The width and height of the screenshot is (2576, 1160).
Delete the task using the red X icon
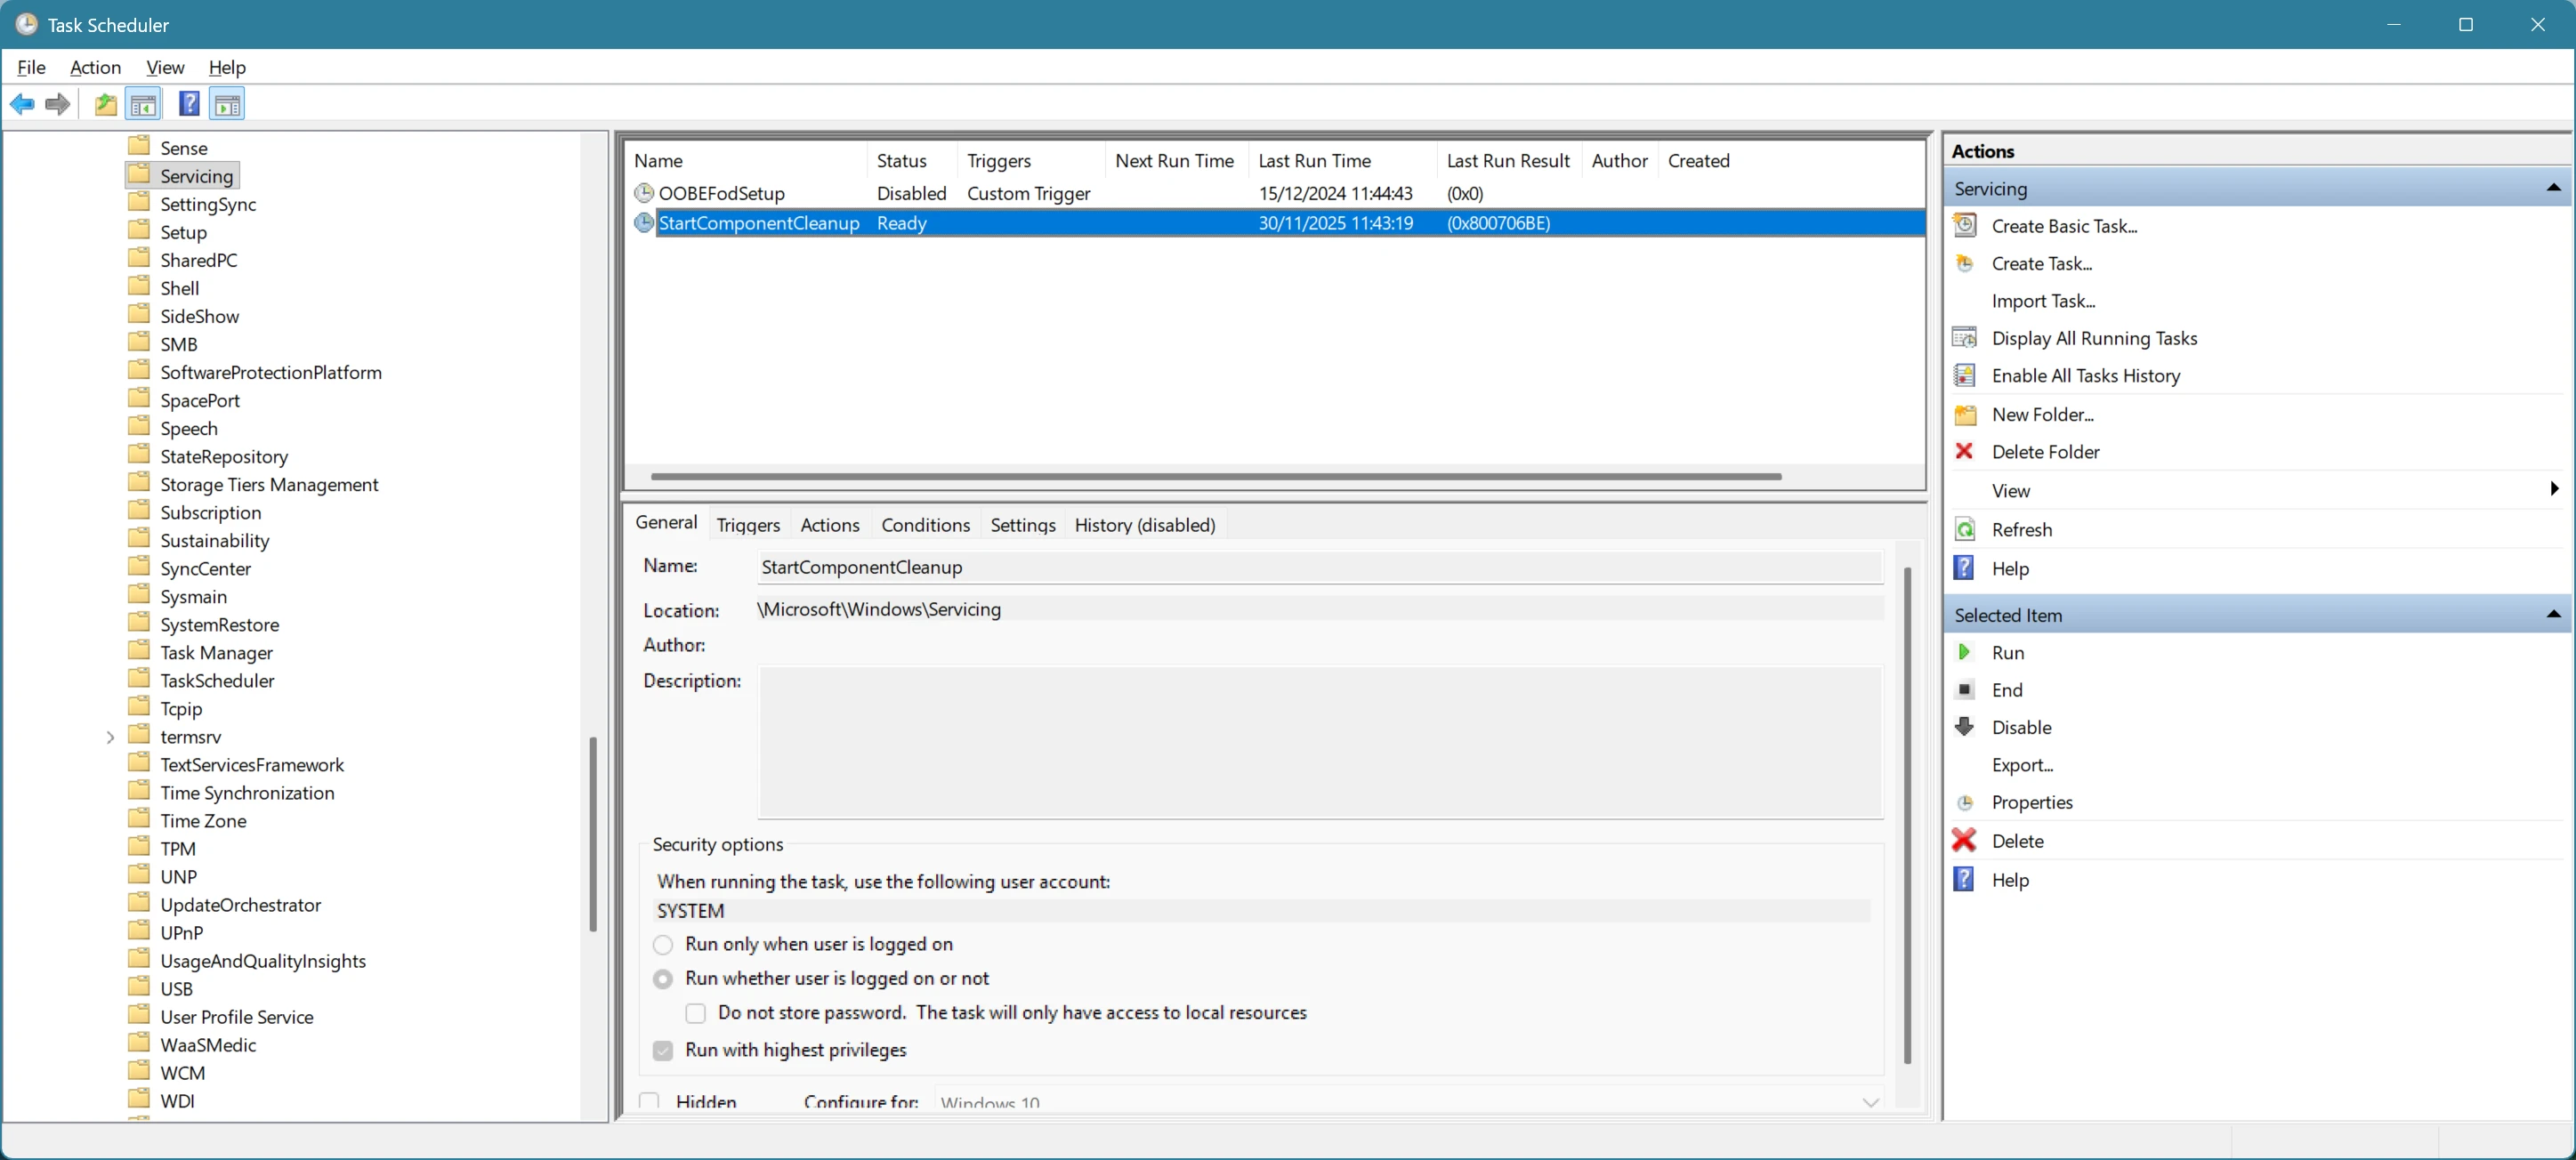click(1964, 840)
